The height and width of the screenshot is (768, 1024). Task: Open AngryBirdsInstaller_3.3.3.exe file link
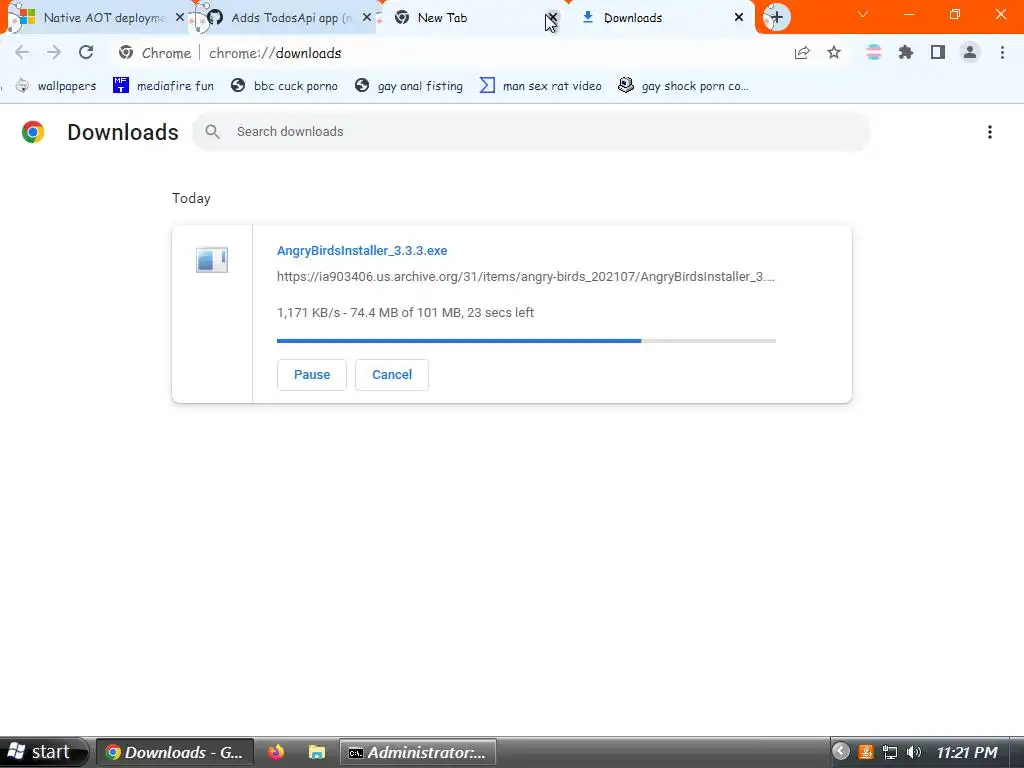(x=362, y=251)
